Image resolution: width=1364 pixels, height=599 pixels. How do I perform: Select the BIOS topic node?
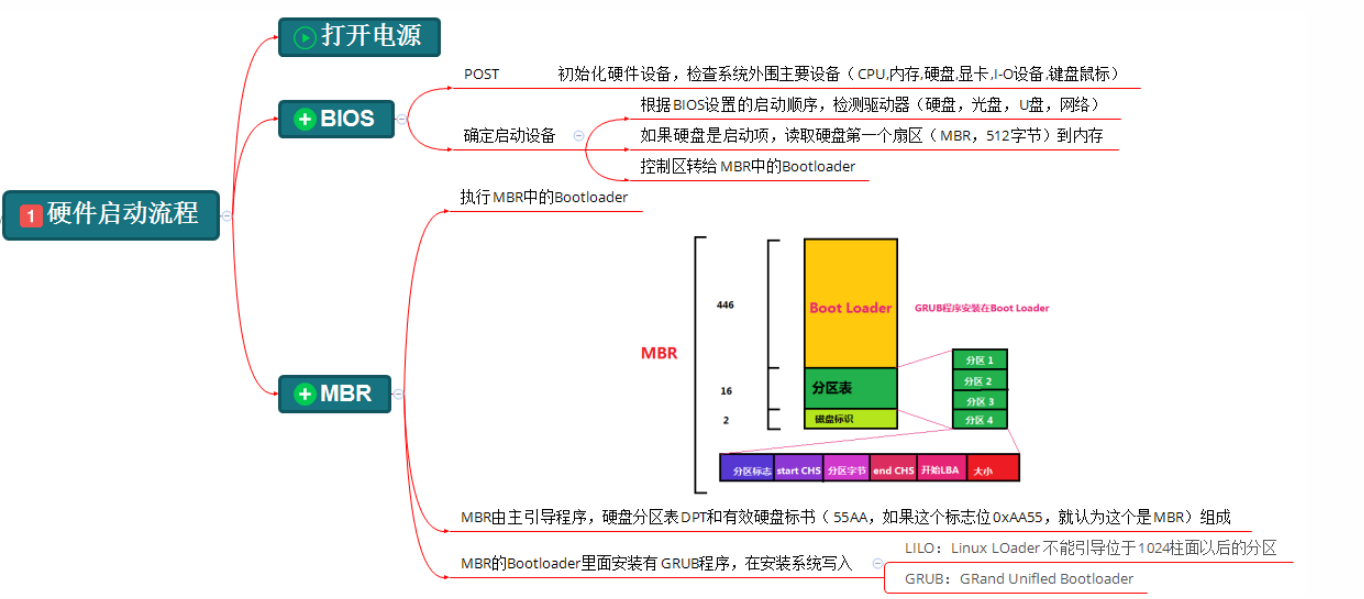[336, 119]
